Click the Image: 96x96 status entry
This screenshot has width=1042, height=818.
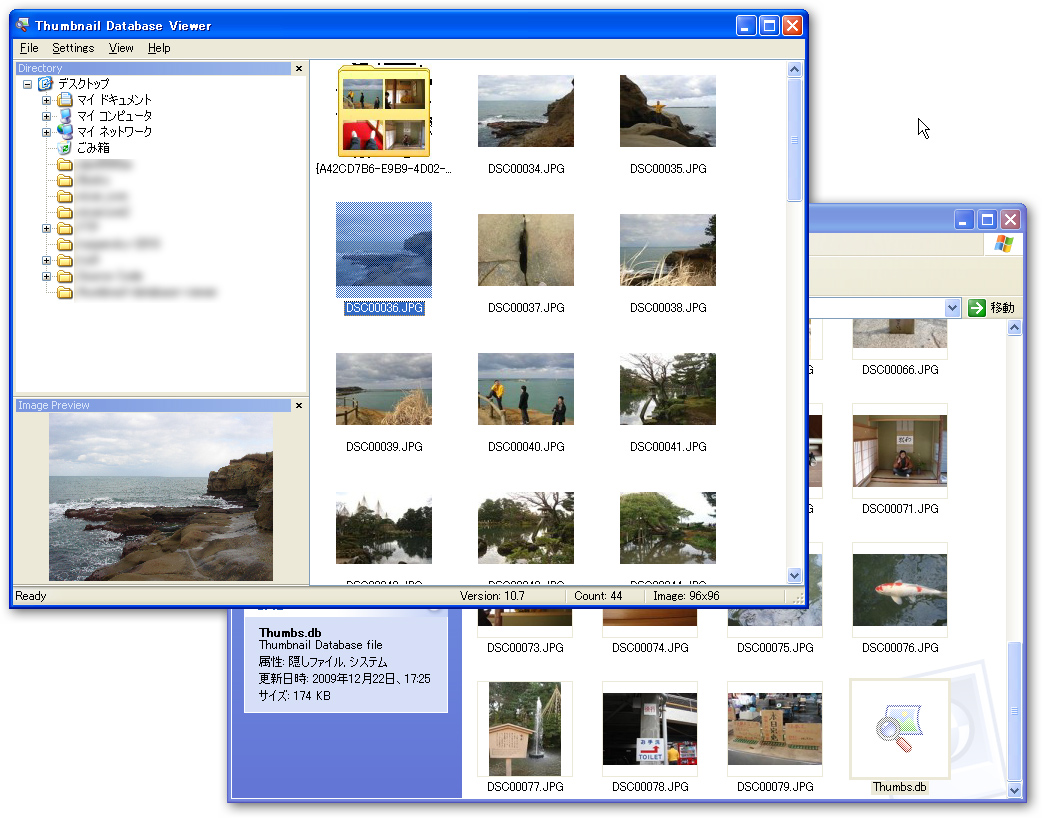(x=686, y=596)
